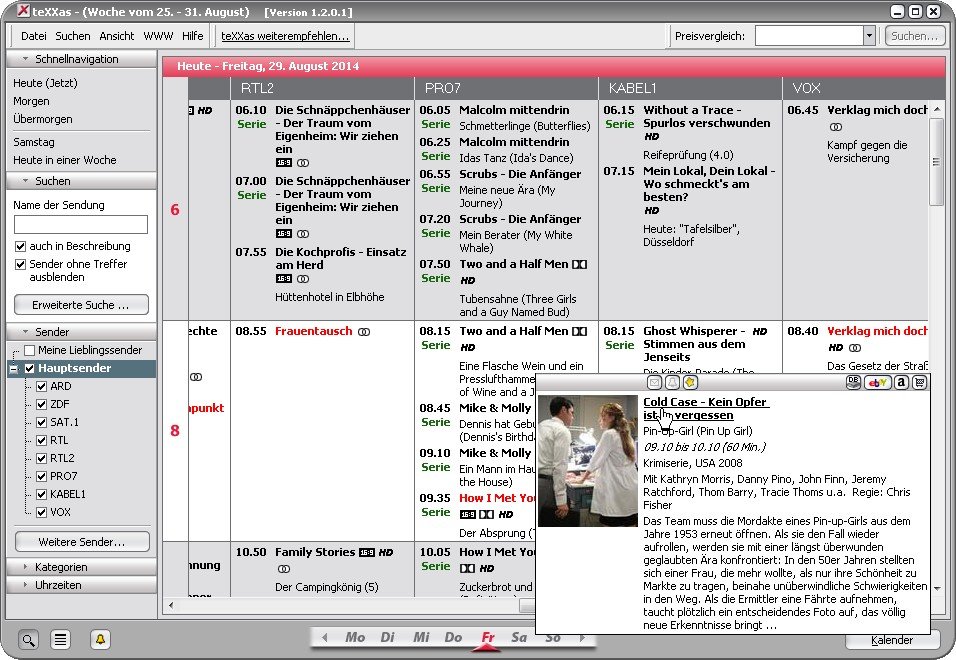
Task: Expand the Kategorien panel
Action: [81, 567]
